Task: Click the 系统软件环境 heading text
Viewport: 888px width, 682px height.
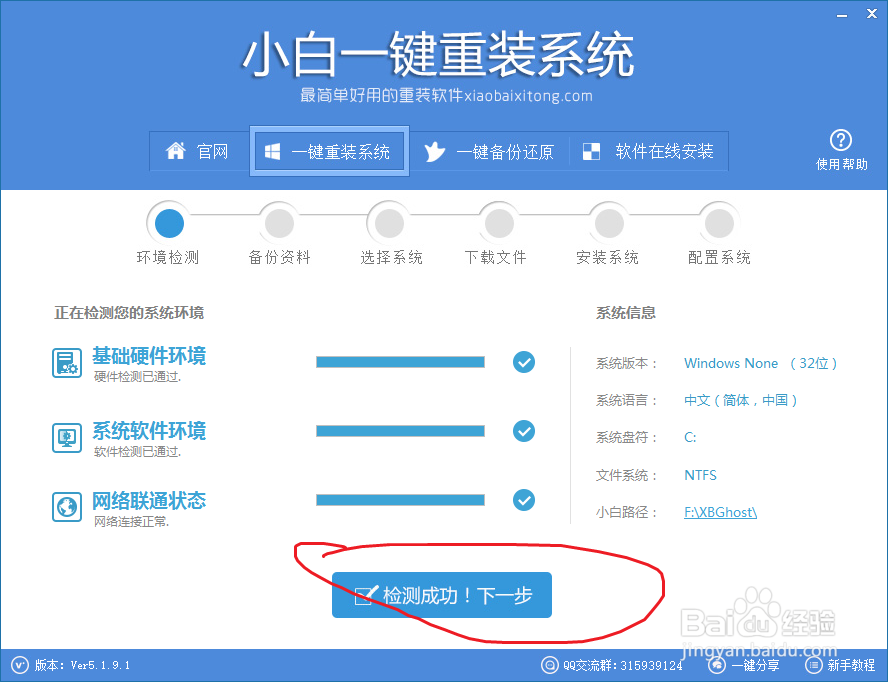Action: (149, 431)
